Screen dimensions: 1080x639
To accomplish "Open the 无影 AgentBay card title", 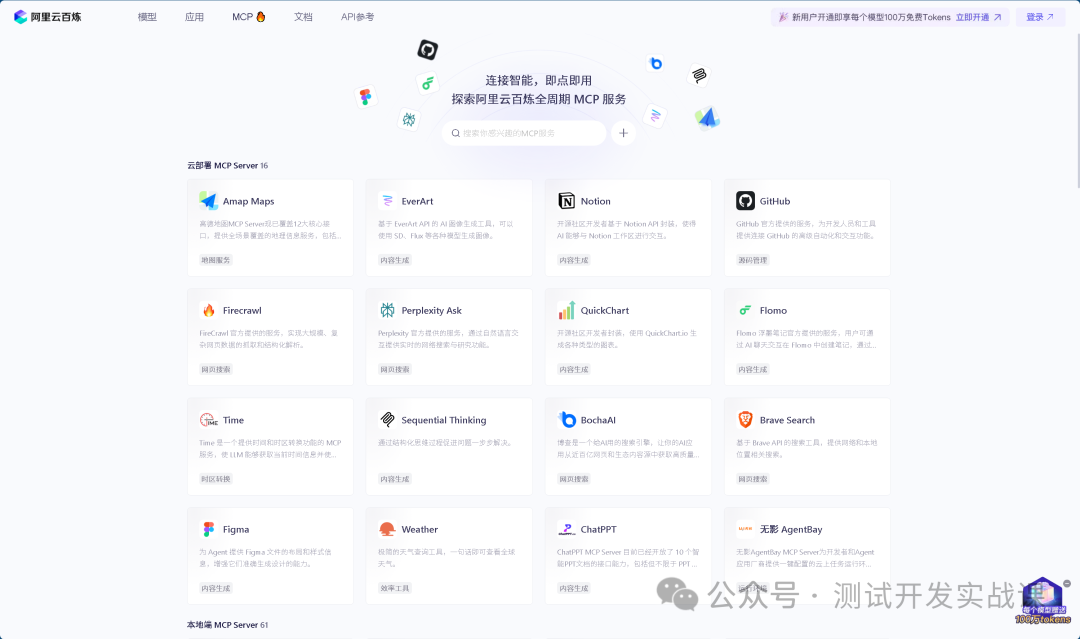I will (x=791, y=530).
